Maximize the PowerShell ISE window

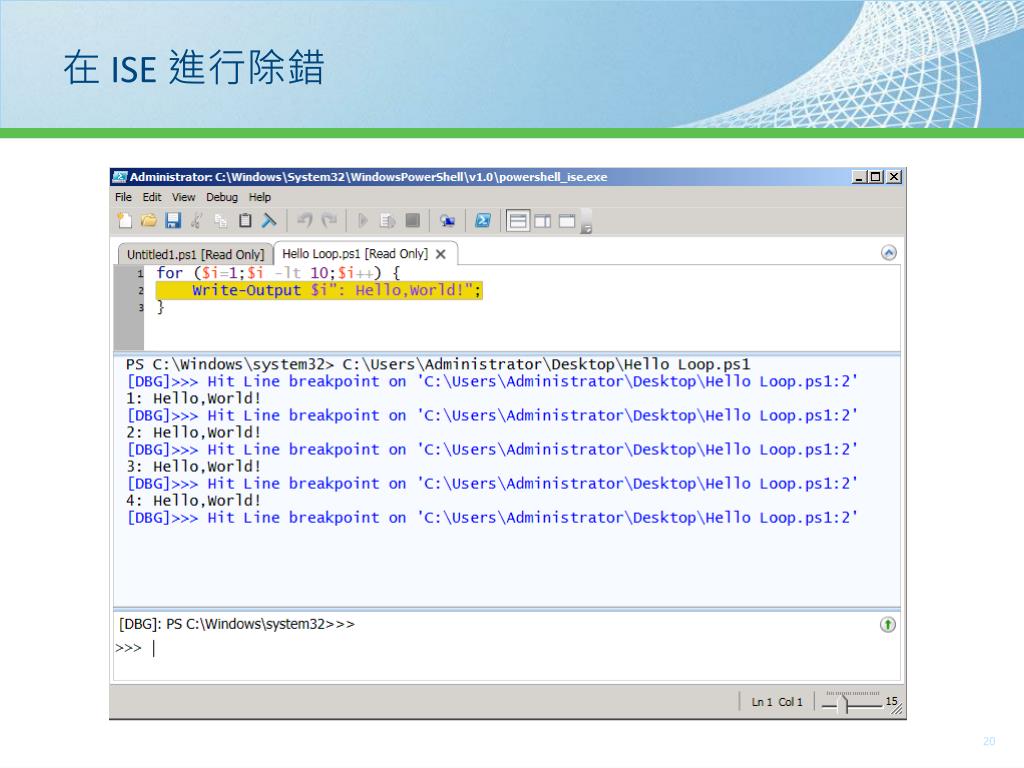876,176
